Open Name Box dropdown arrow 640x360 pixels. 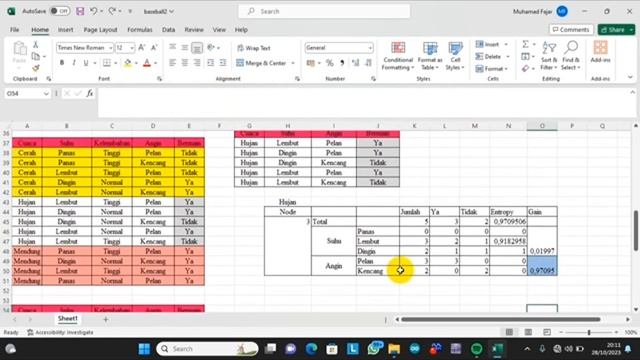point(46,94)
